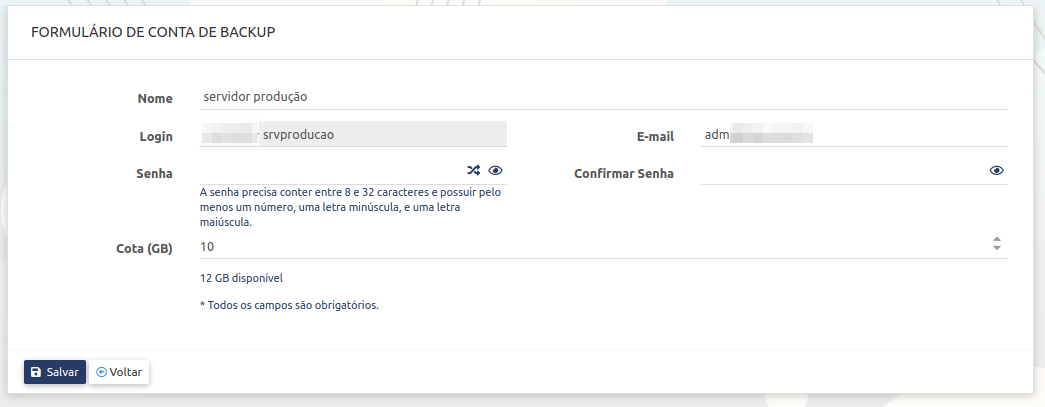
Task: Increase Cota value with up arrow
Action: tap(996, 240)
